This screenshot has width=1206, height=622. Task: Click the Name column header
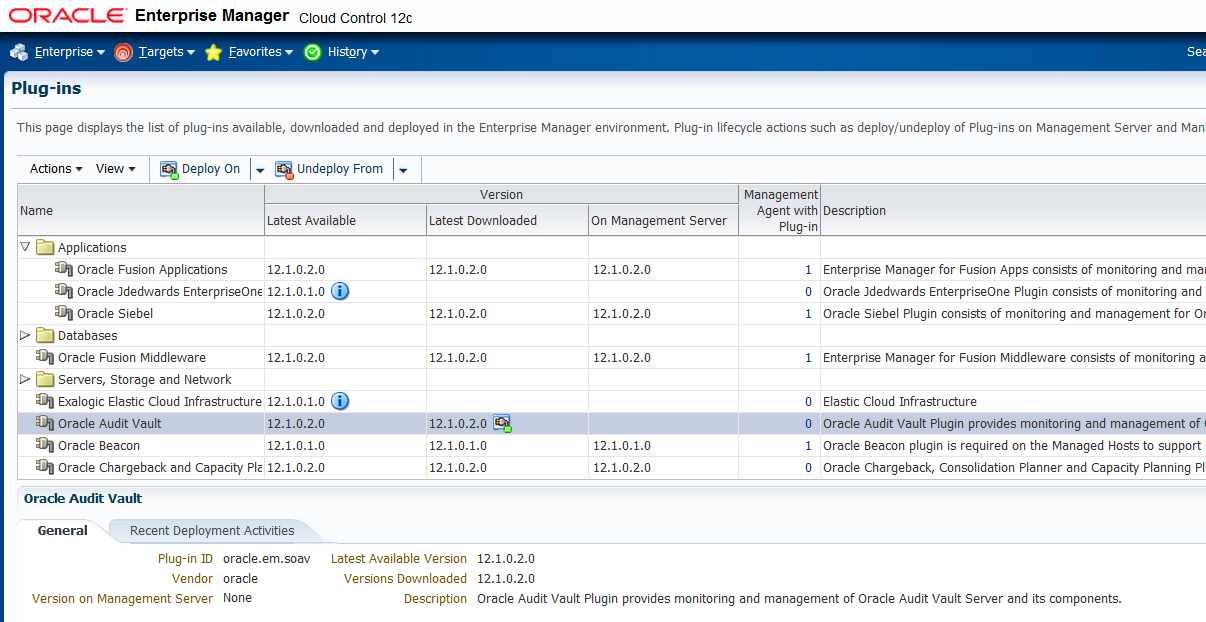tap(141, 210)
